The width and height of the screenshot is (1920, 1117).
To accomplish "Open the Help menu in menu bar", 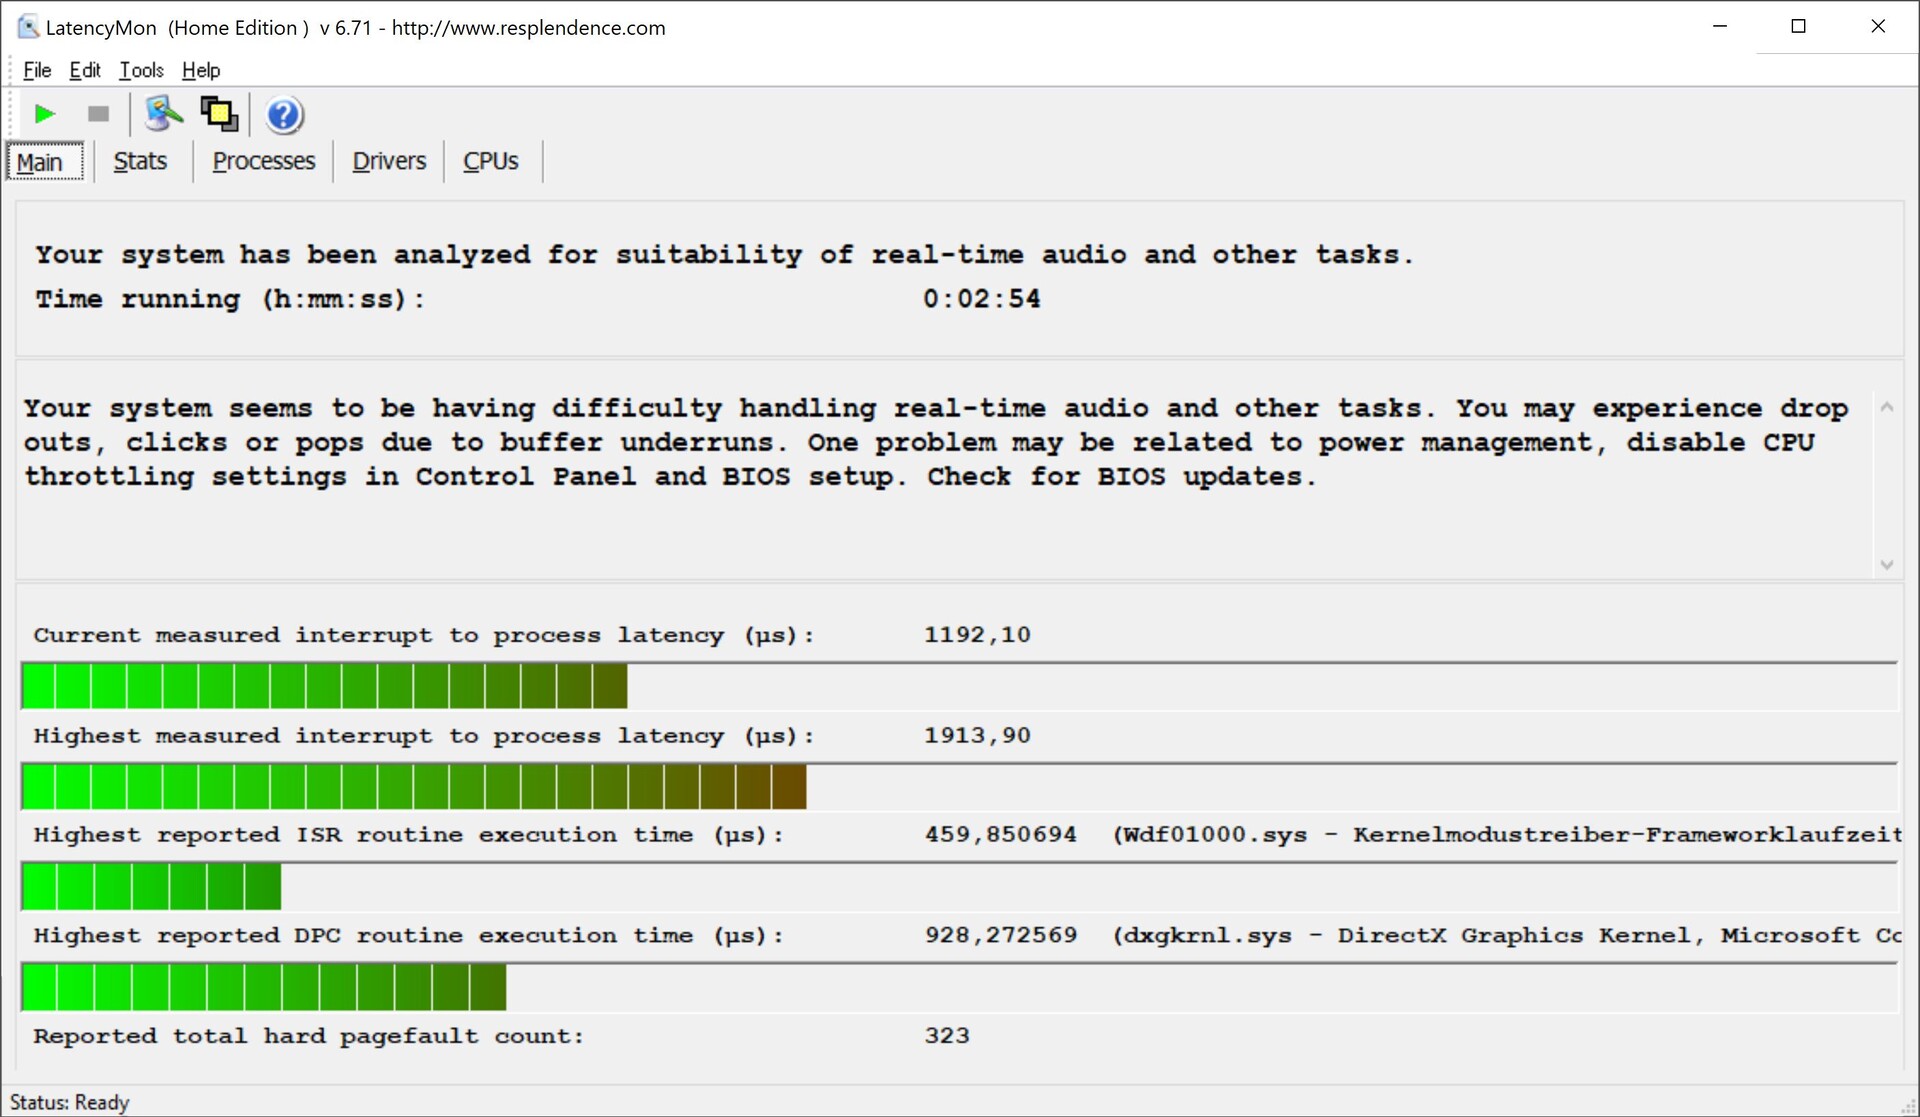I will [x=201, y=70].
